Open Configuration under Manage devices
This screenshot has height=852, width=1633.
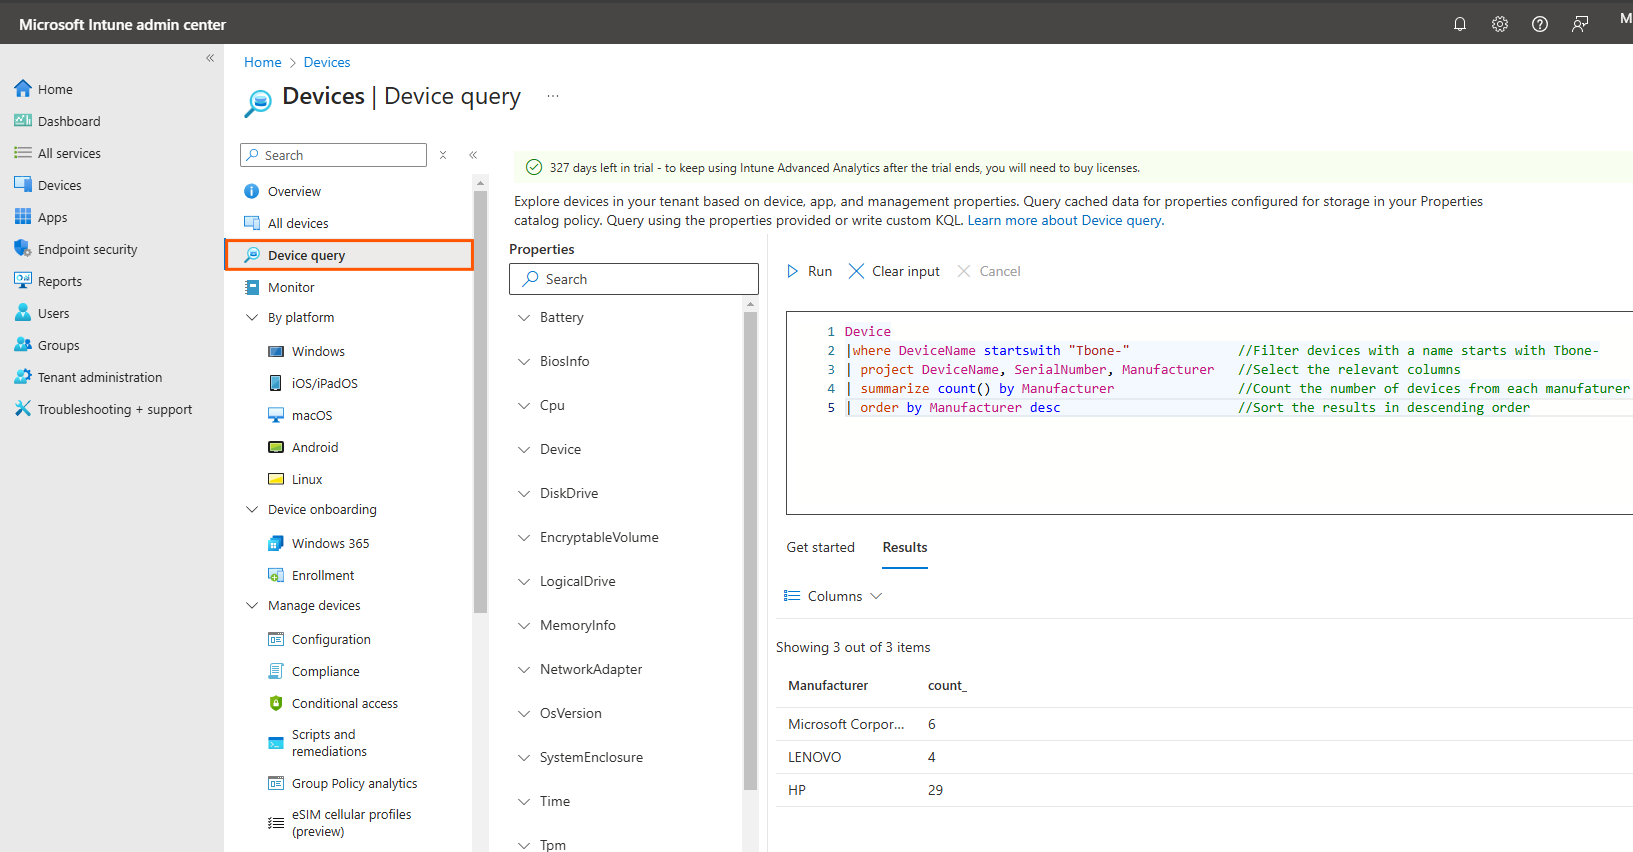click(331, 639)
